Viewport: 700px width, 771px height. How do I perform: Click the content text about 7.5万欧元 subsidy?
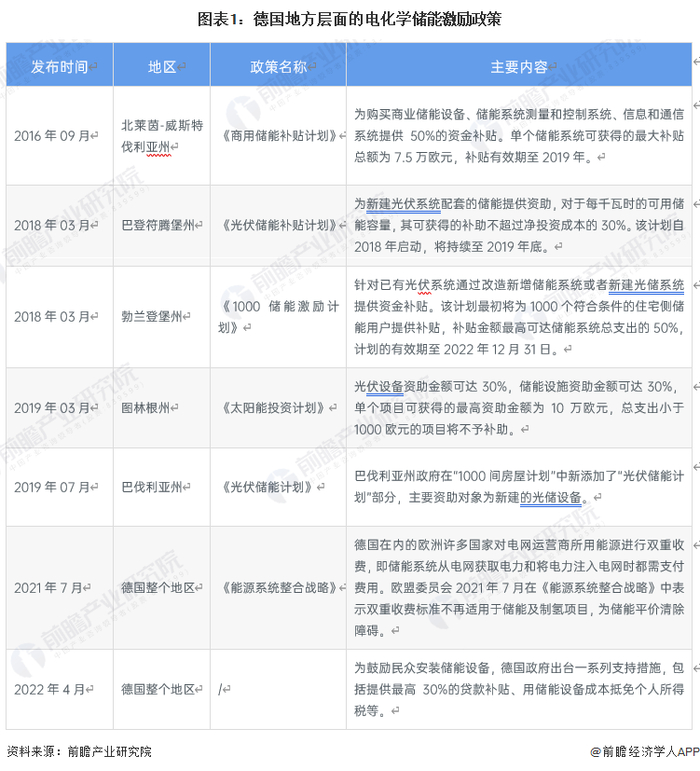(519, 136)
